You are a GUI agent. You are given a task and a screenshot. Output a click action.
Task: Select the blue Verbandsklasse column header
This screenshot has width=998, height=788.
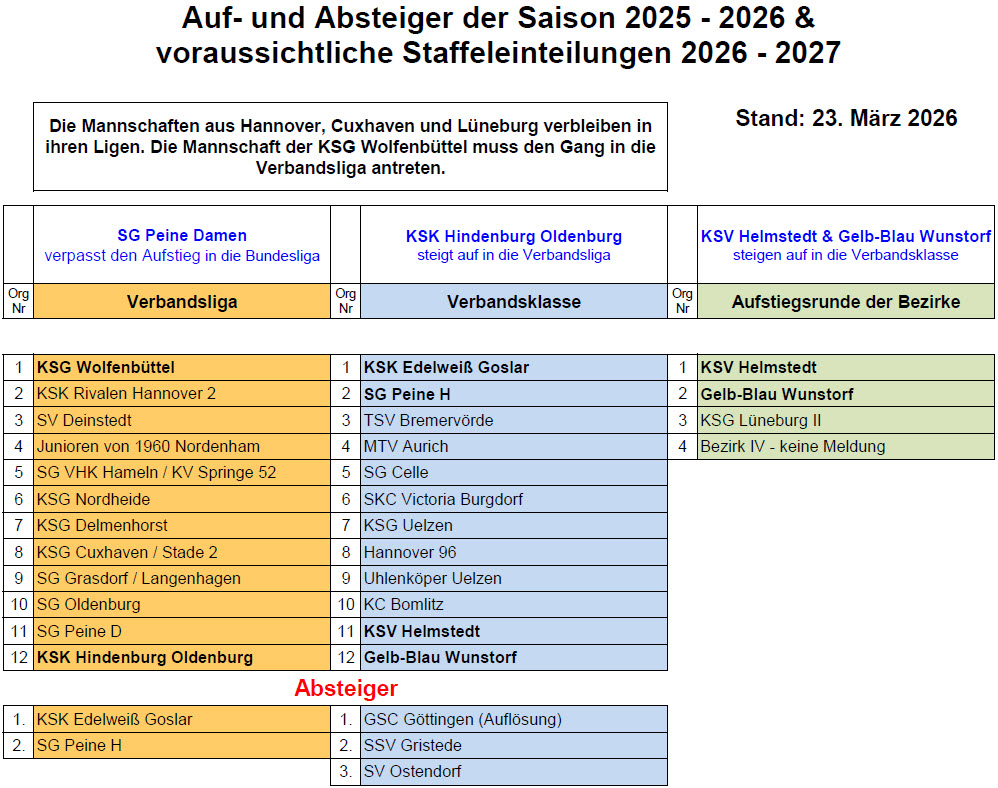click(513, 301)
